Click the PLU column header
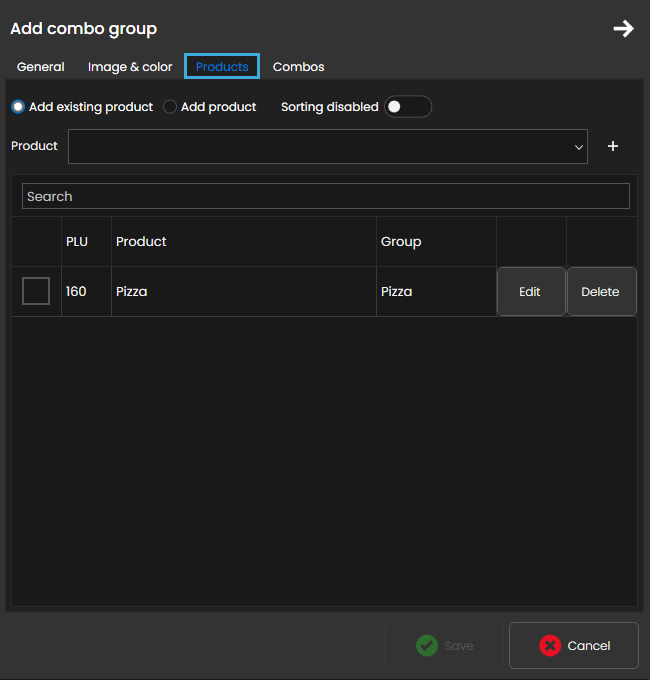This screenshot has width=650, height=680. [x=77, y=241]
